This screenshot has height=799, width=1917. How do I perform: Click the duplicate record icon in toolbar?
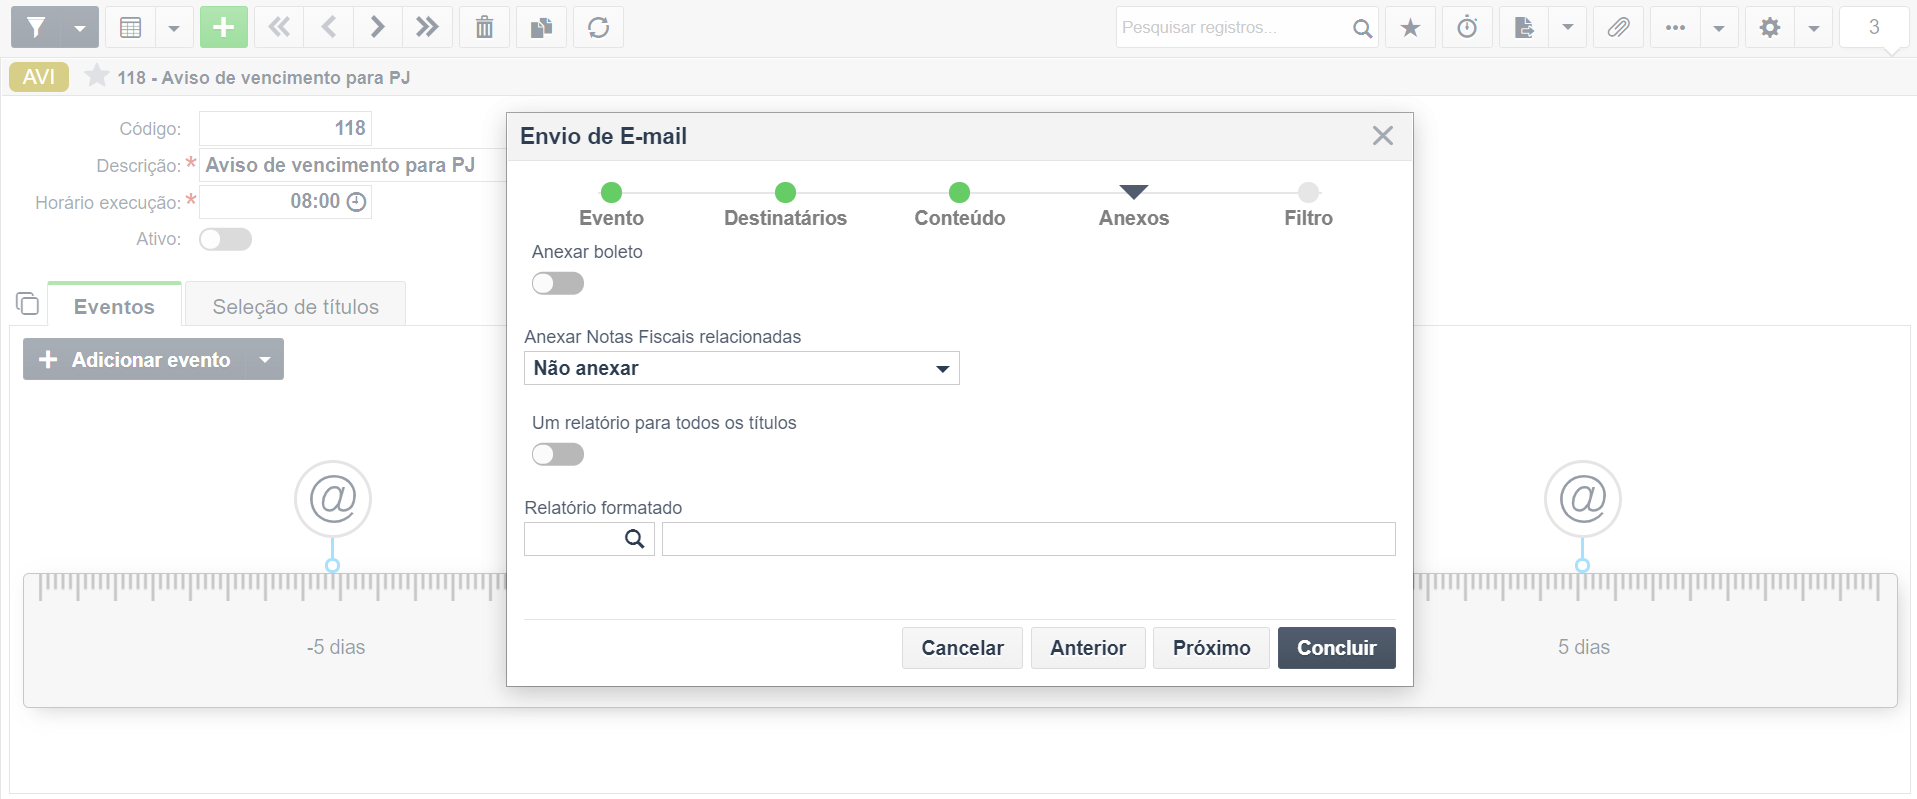pos(541,27)
